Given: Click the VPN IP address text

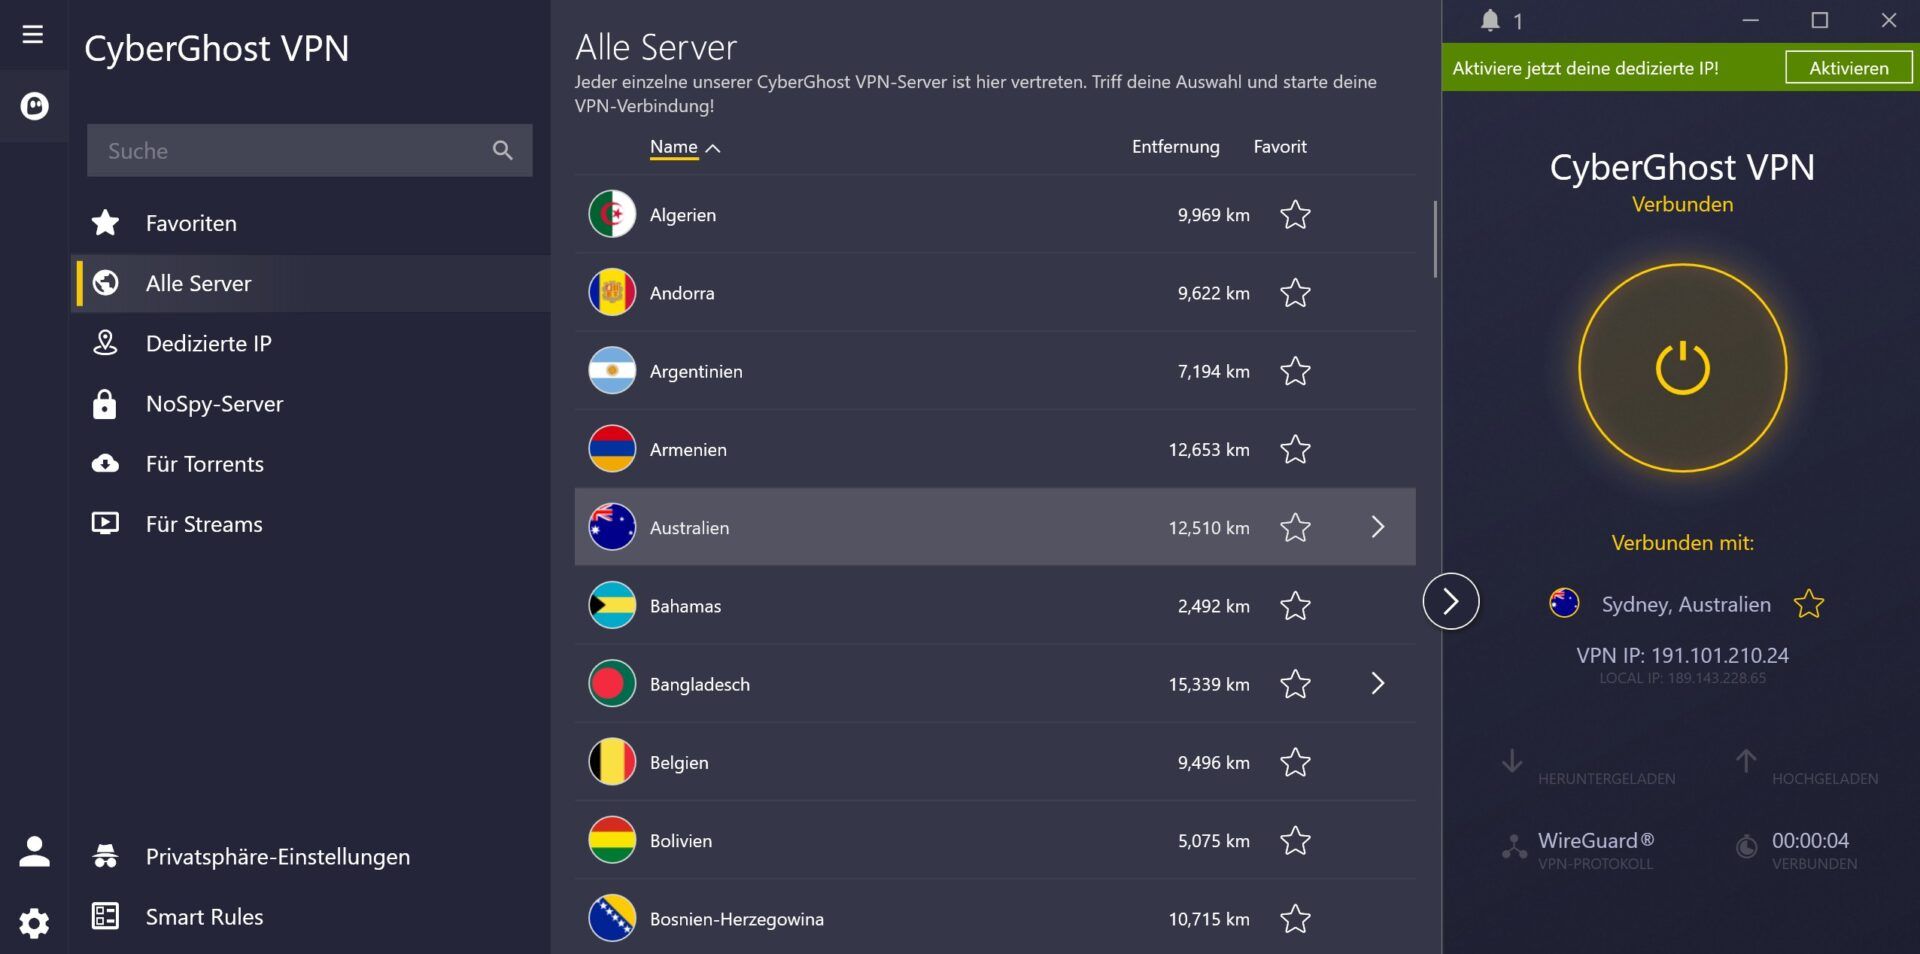Looking at the screenshot, I should tap(1683, 656).
